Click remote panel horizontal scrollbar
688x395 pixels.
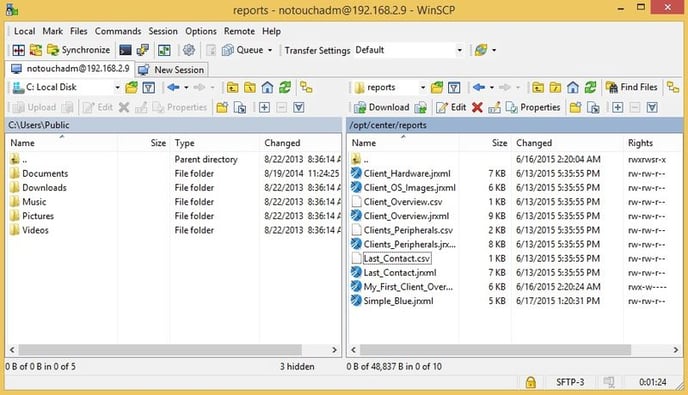(x=495, y=350)
